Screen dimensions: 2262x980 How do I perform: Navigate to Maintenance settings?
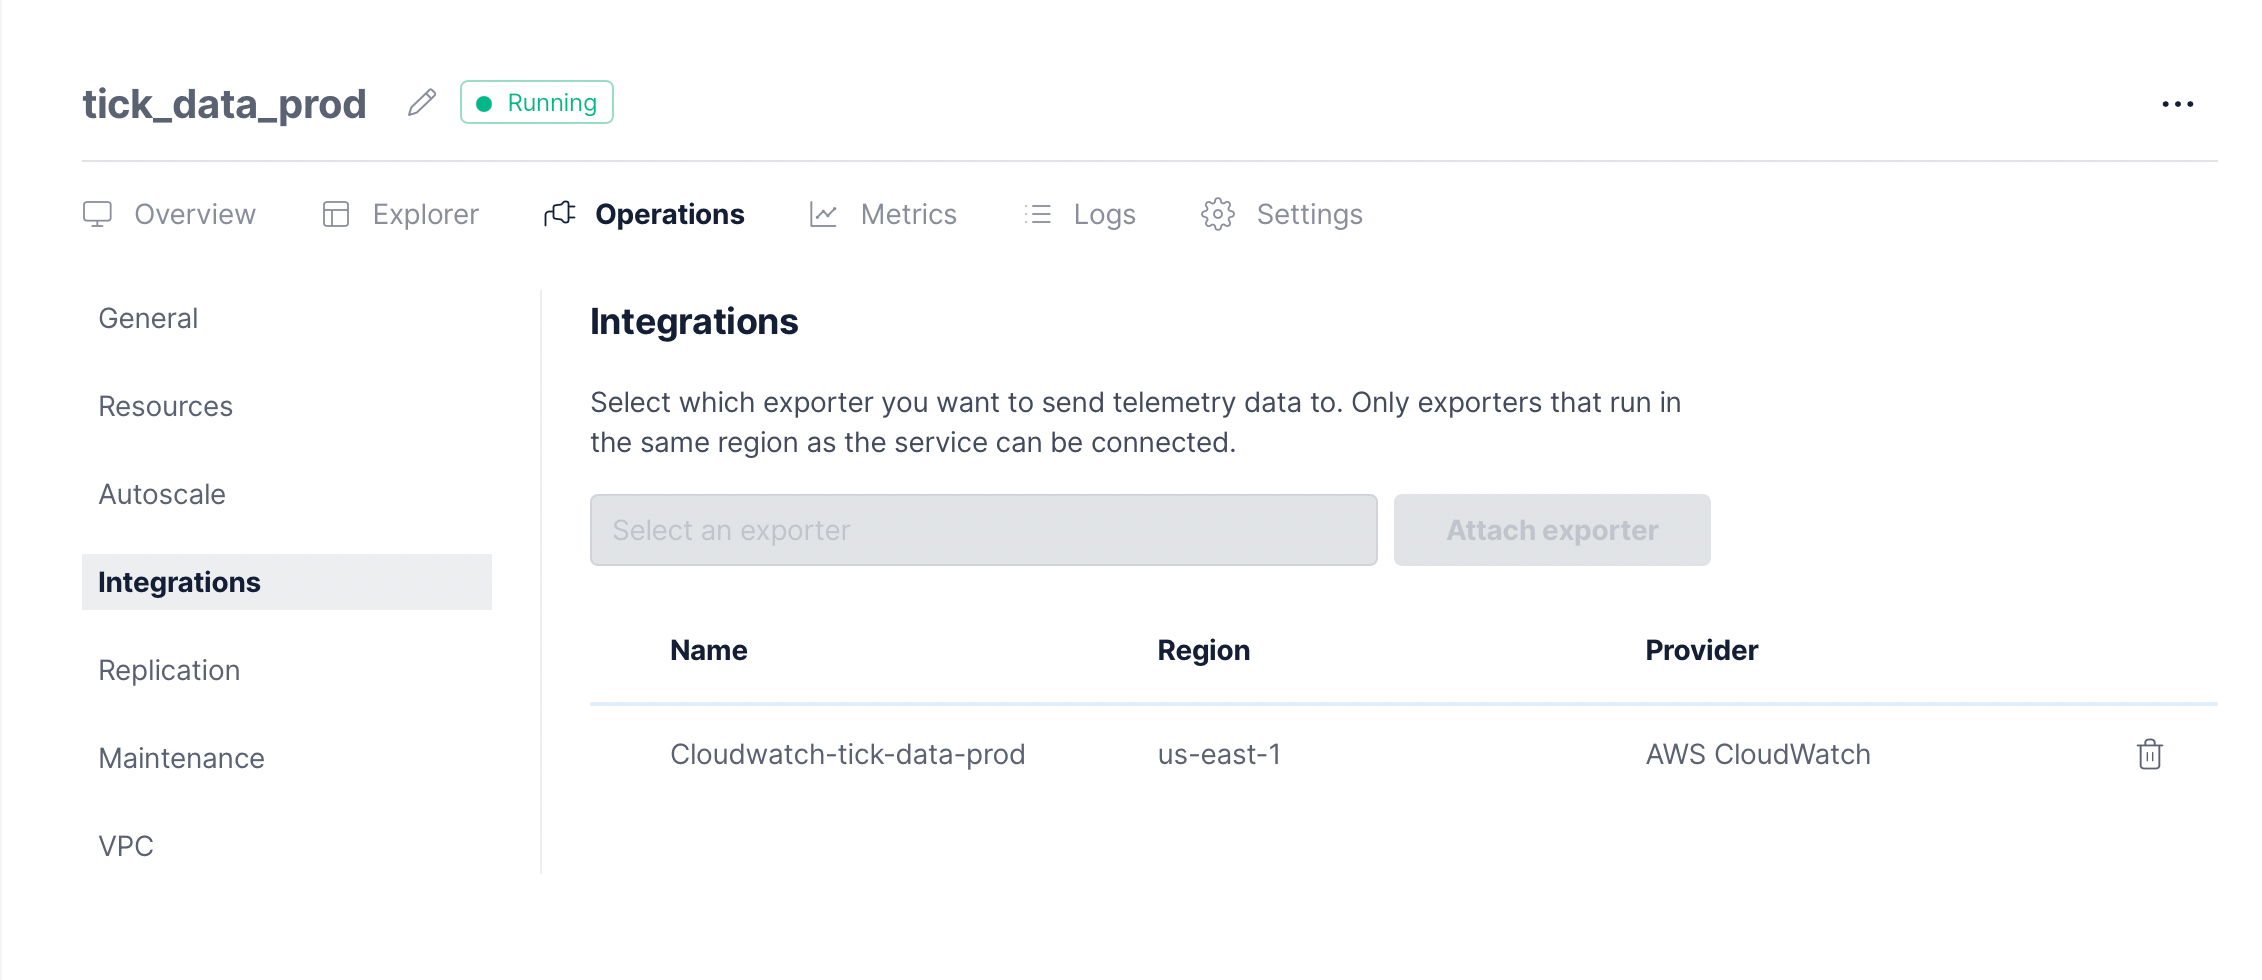point(181,758)
